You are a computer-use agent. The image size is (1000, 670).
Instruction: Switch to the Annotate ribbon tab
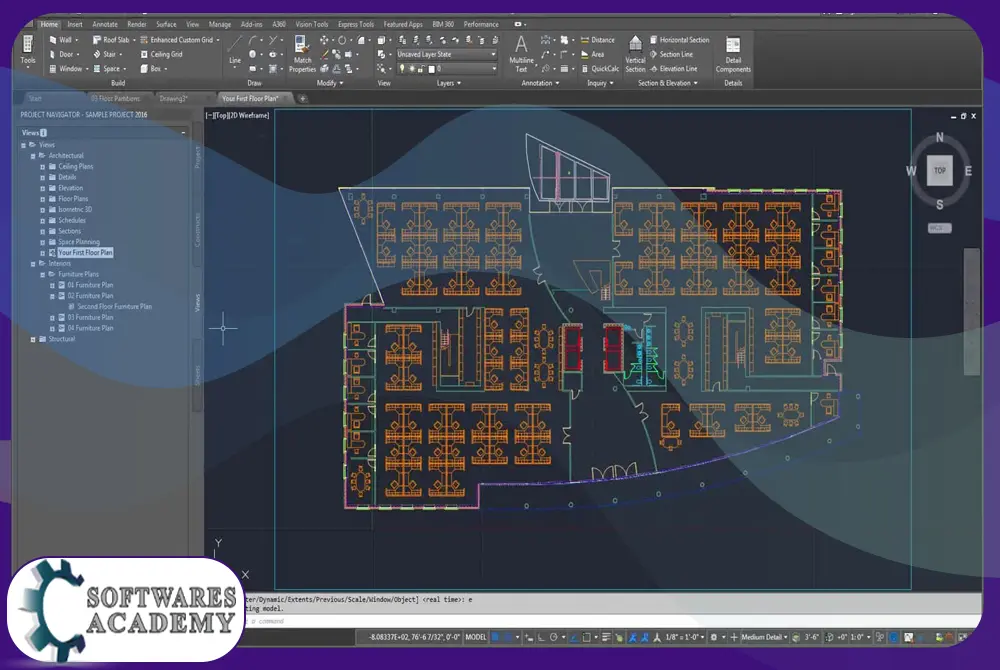pyautogui.click(x=105, y=24)
